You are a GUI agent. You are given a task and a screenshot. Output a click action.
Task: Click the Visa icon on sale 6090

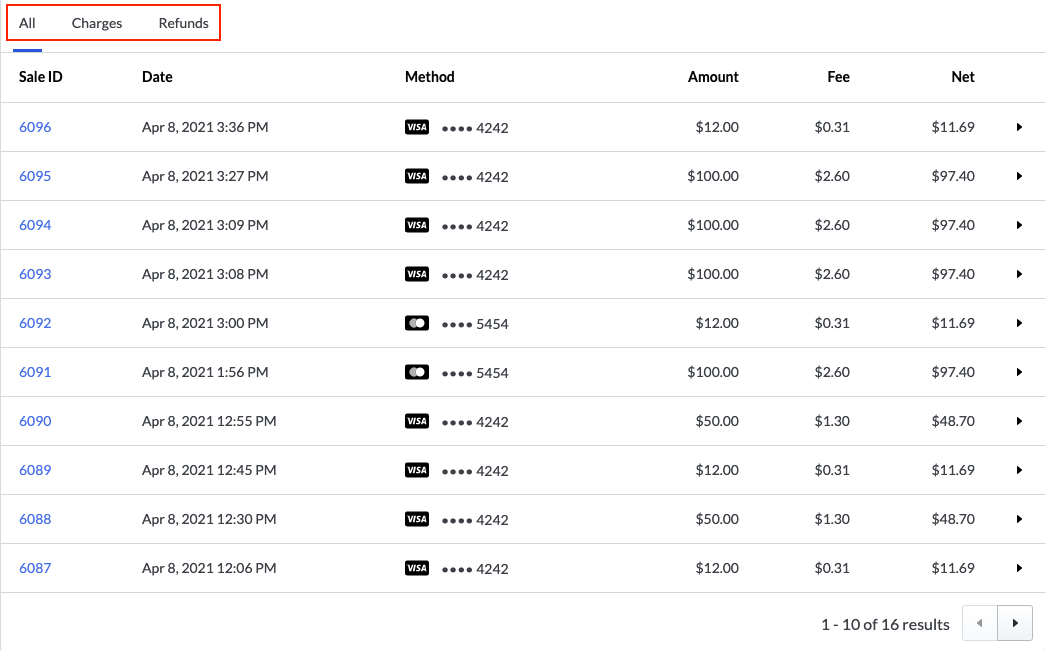coord(417,421)
